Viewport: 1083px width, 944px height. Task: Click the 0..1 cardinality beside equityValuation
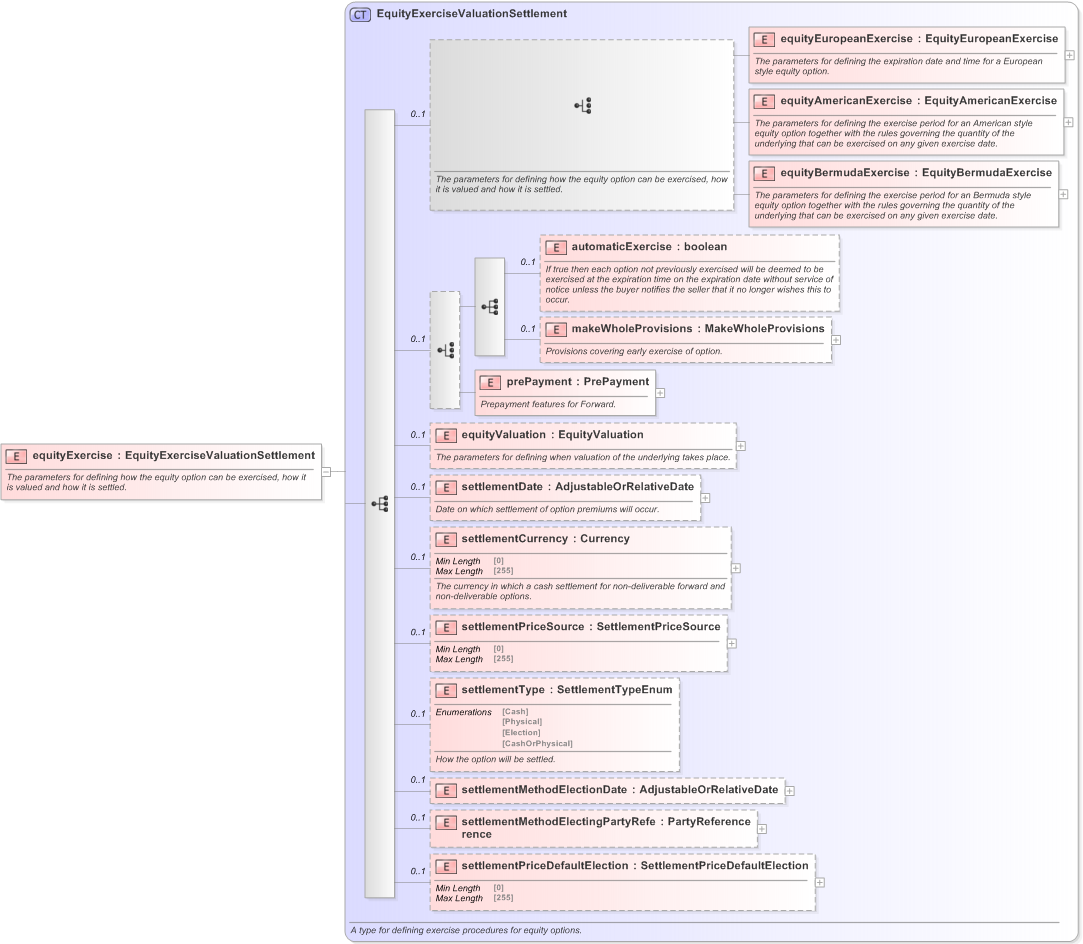pos(418,434)
